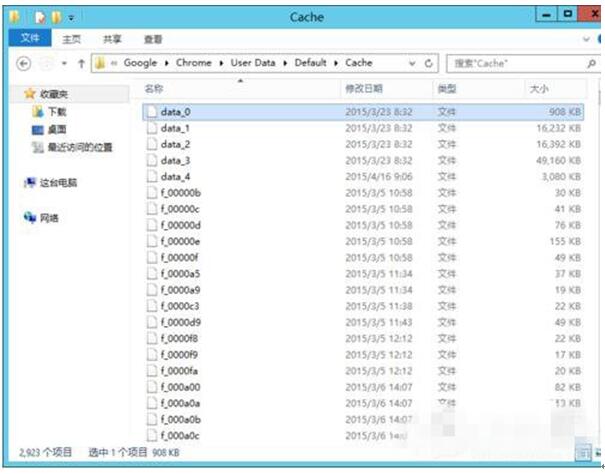Expand the ribbon chevron

pyautogui.click(x=586, y=39)
